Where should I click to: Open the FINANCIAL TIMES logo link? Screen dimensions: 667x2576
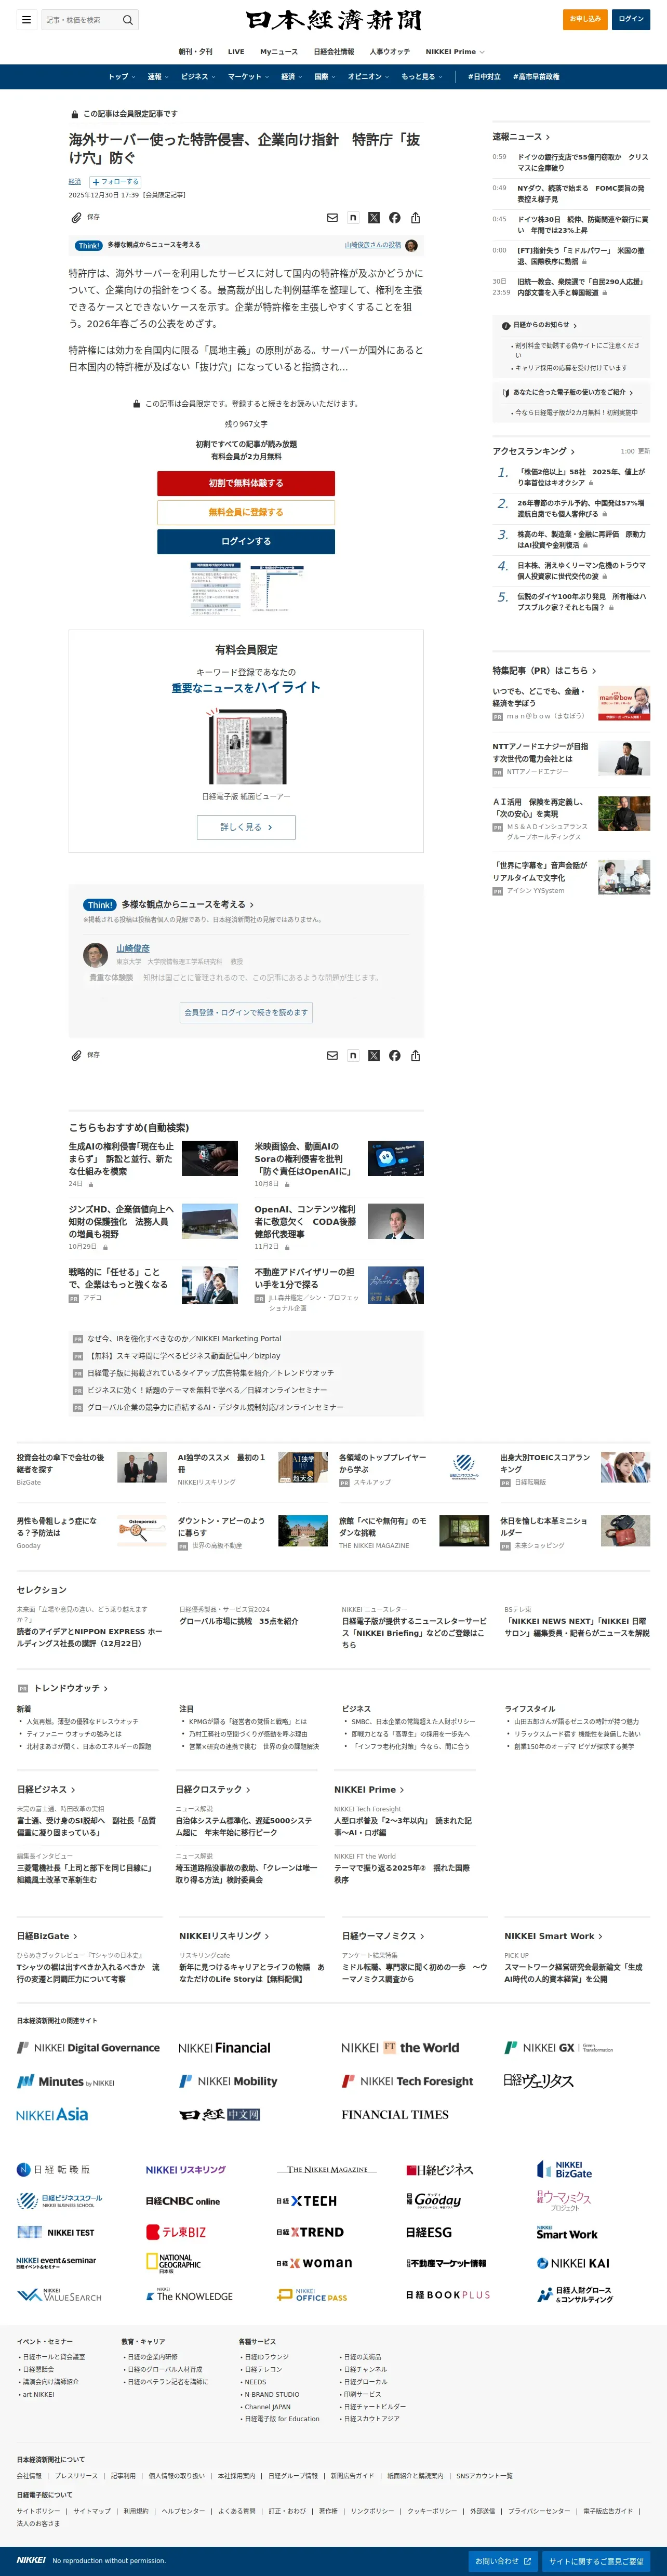pos(395,2115)
